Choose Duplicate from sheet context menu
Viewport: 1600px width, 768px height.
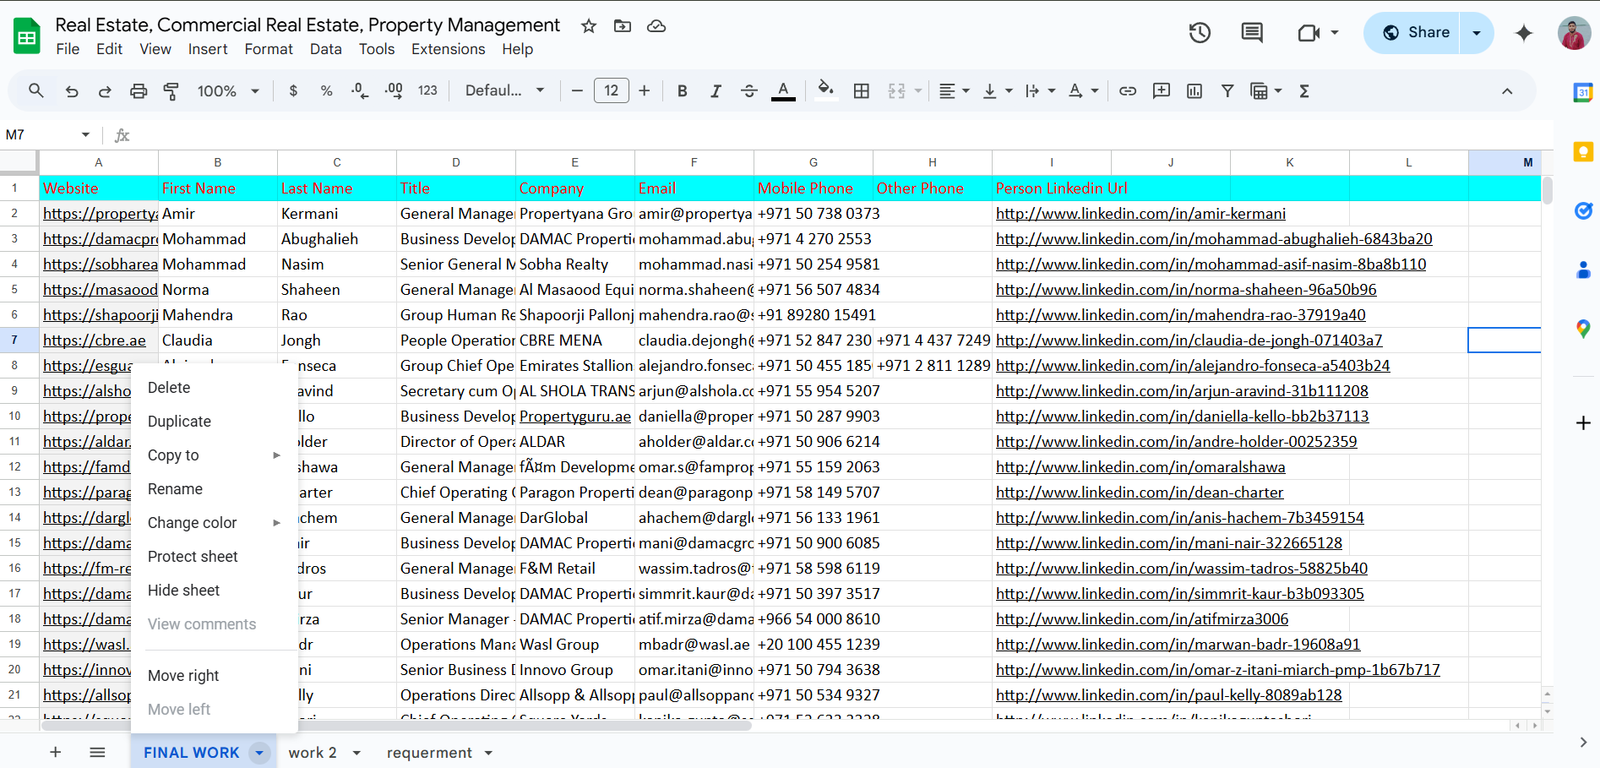tap(214, 422)
